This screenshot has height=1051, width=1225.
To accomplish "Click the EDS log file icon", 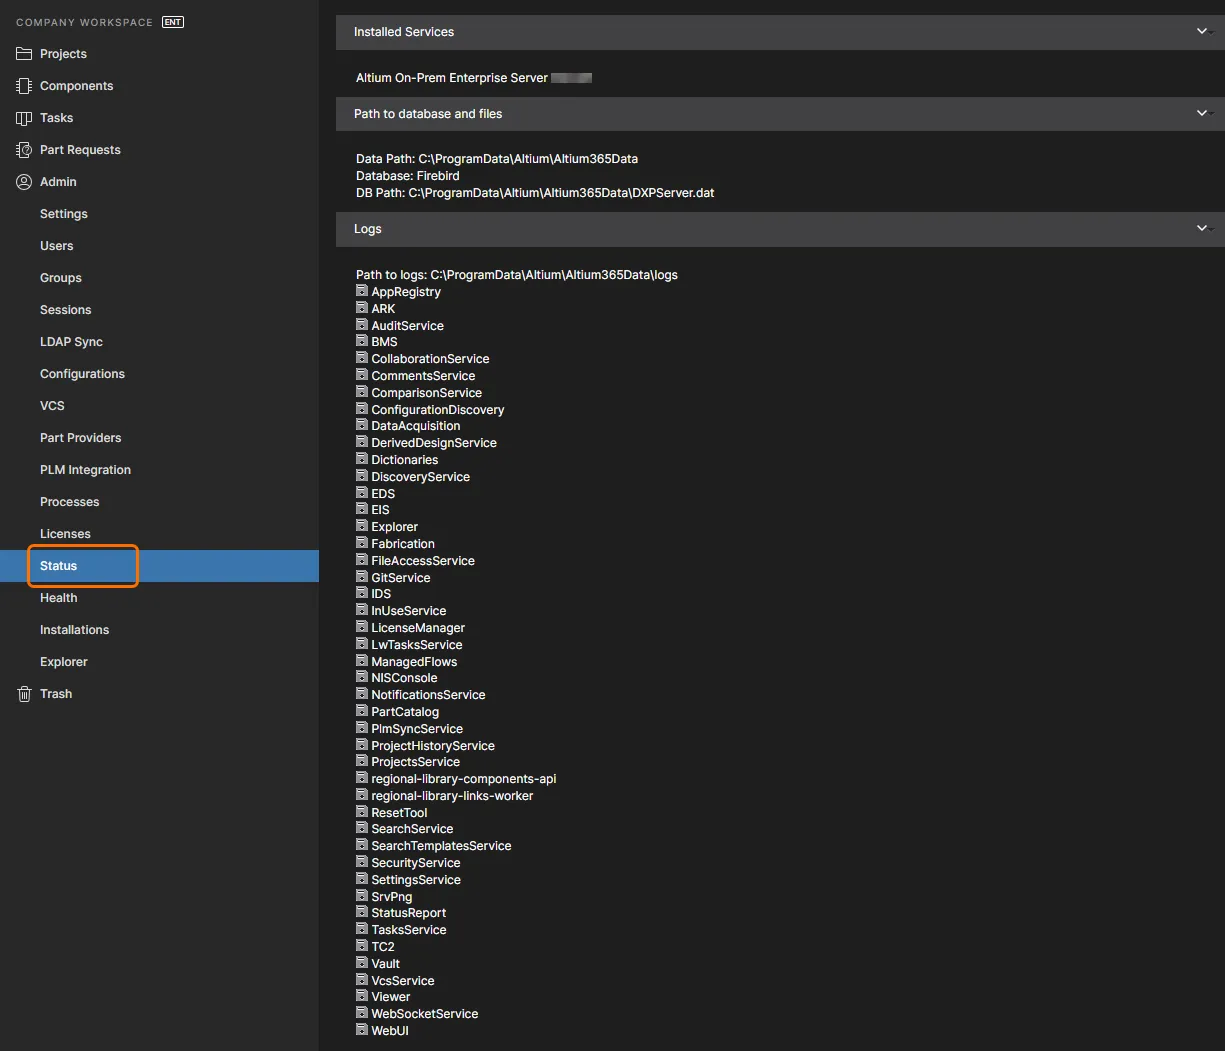I will pyautogui.click(x=362, y=493).
